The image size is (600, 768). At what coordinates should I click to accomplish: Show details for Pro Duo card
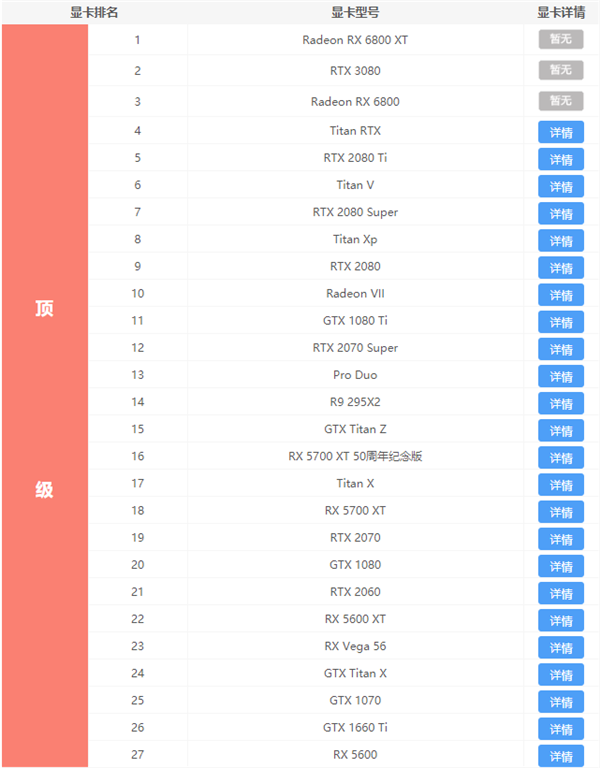tap(561, 376)
